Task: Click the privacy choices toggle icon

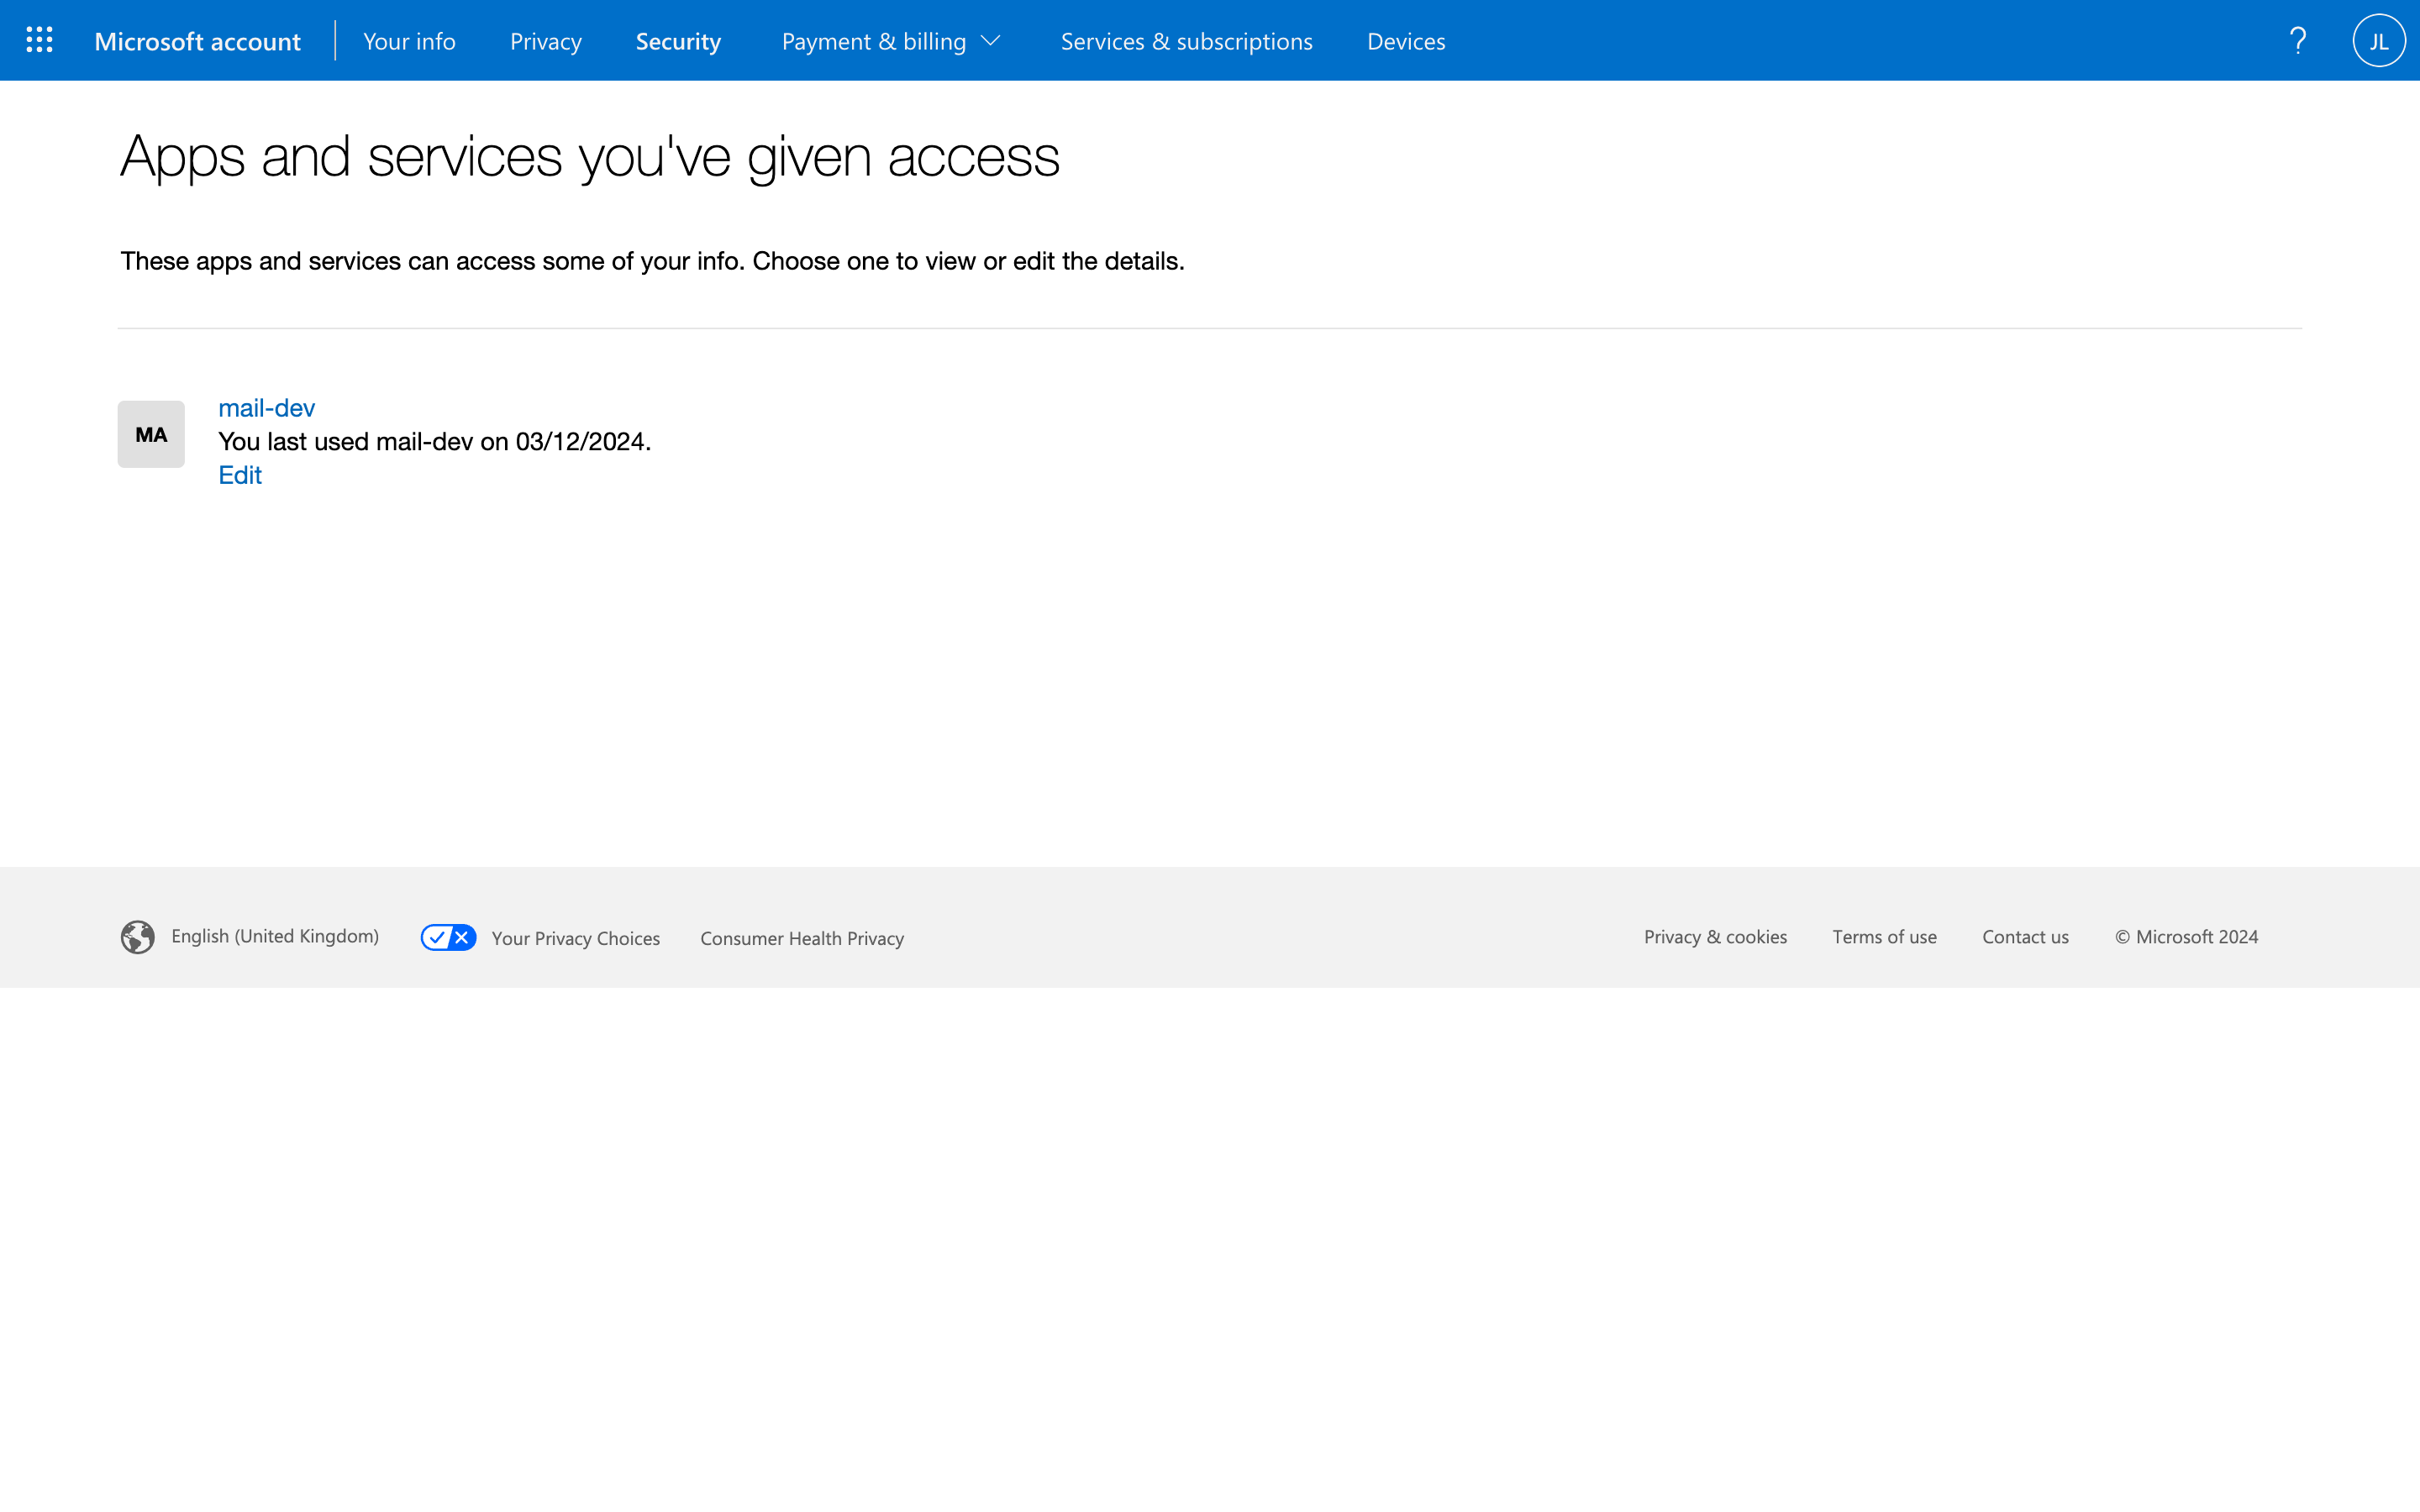Action: (x=448, y=937)
